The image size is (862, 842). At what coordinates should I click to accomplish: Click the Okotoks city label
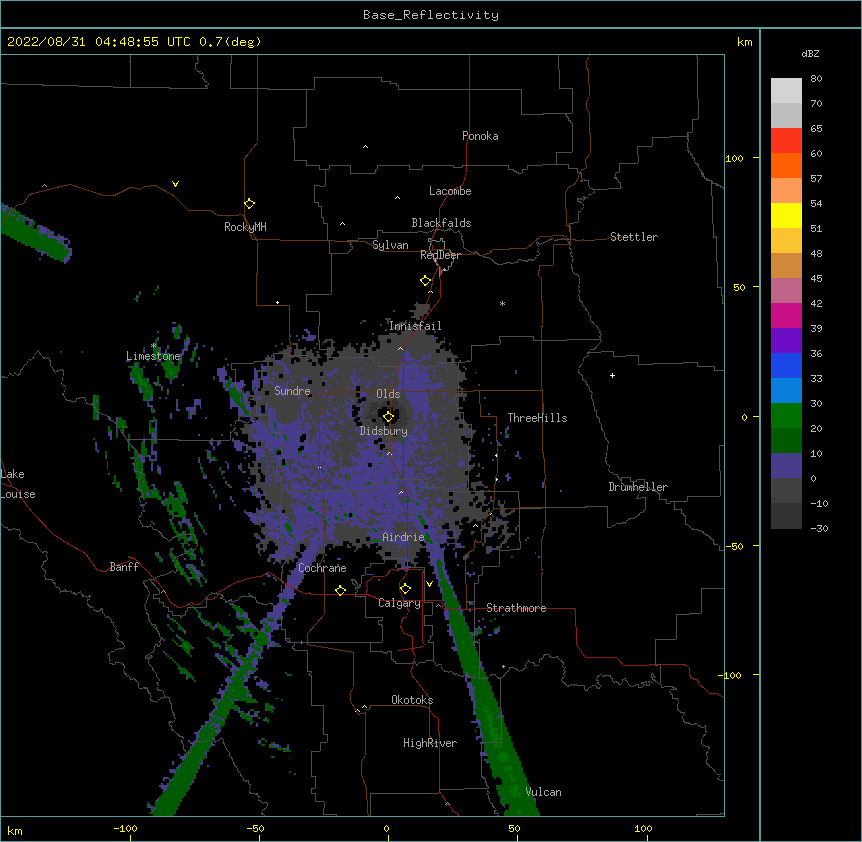pos(412,700)
